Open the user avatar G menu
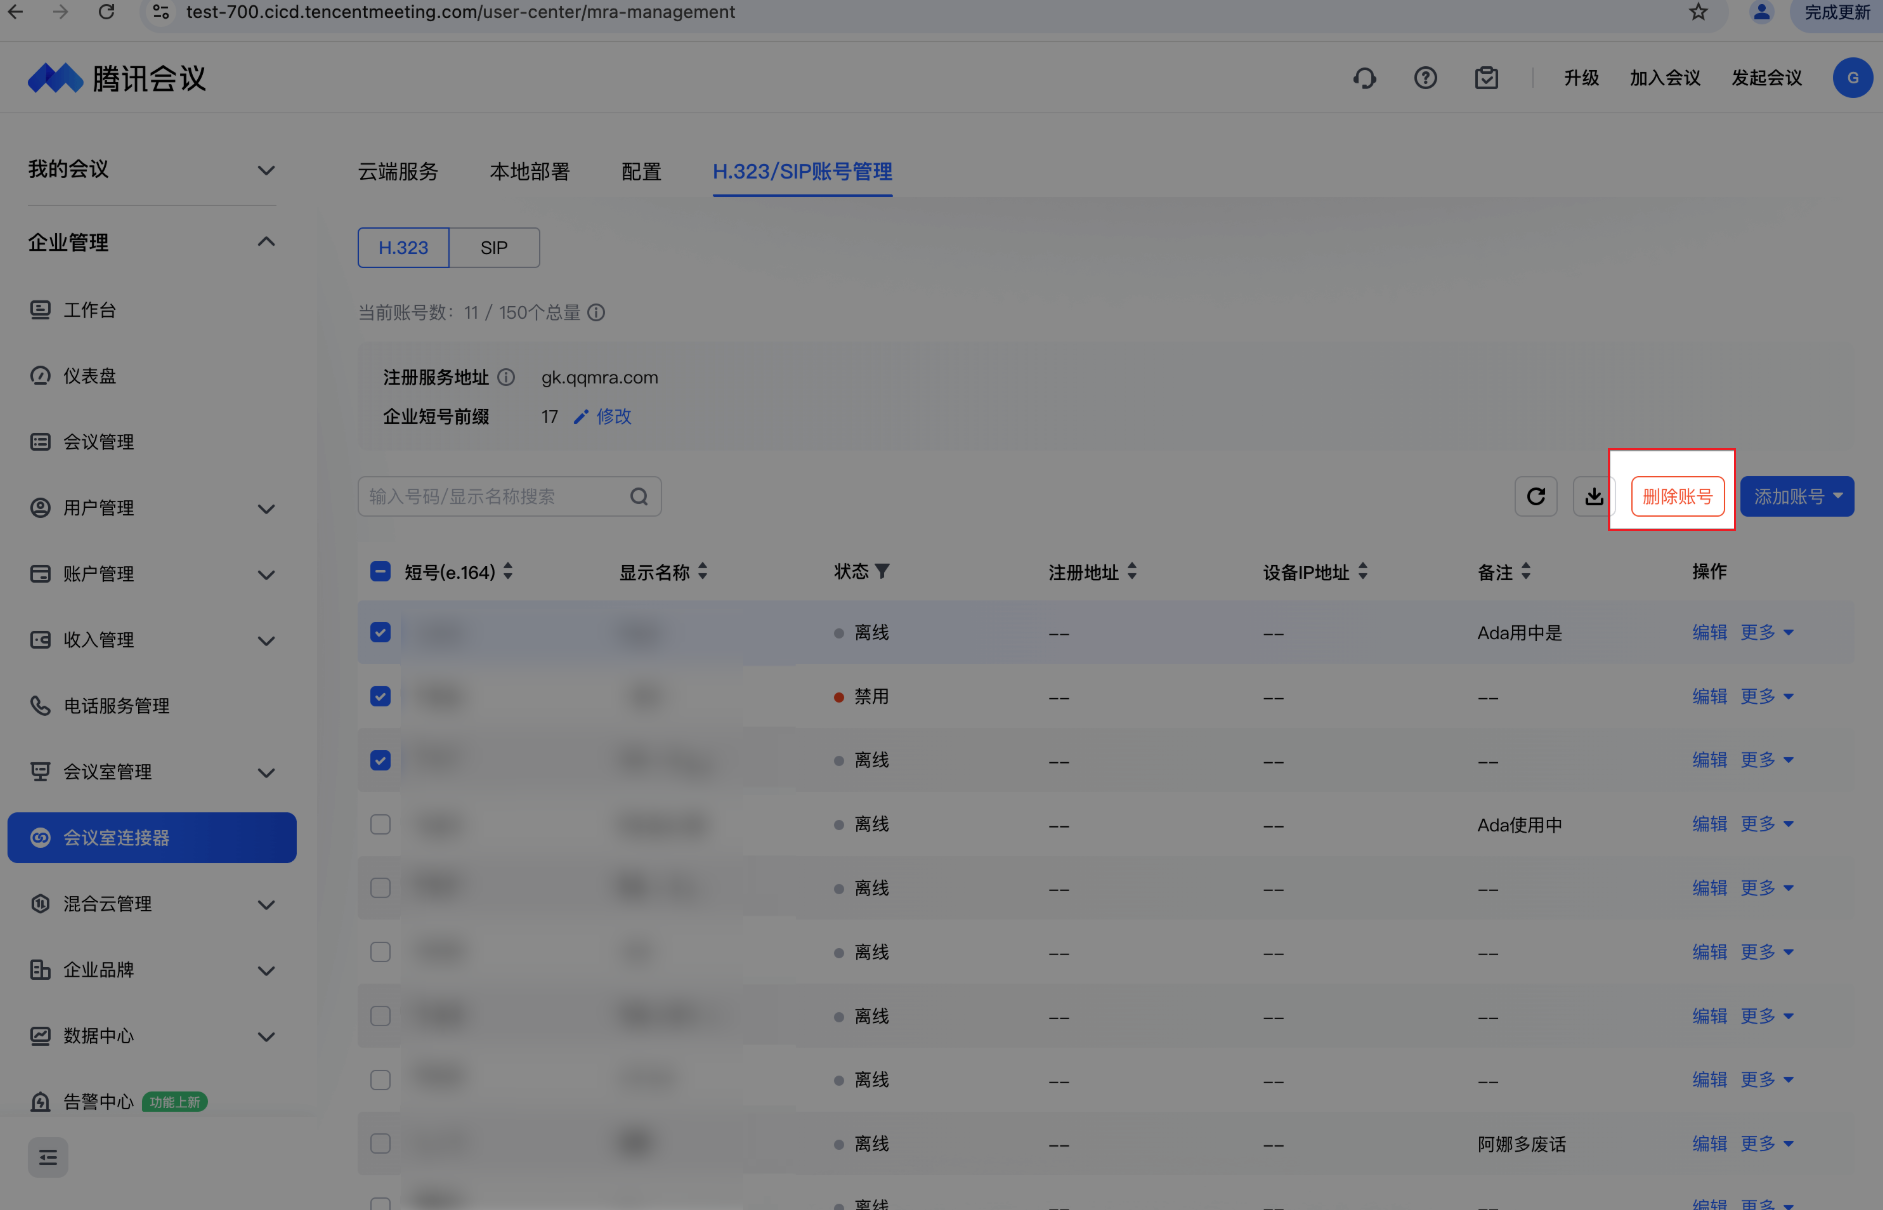This screenshot has height=1210, width=1883. click(x=1852, y=78)
